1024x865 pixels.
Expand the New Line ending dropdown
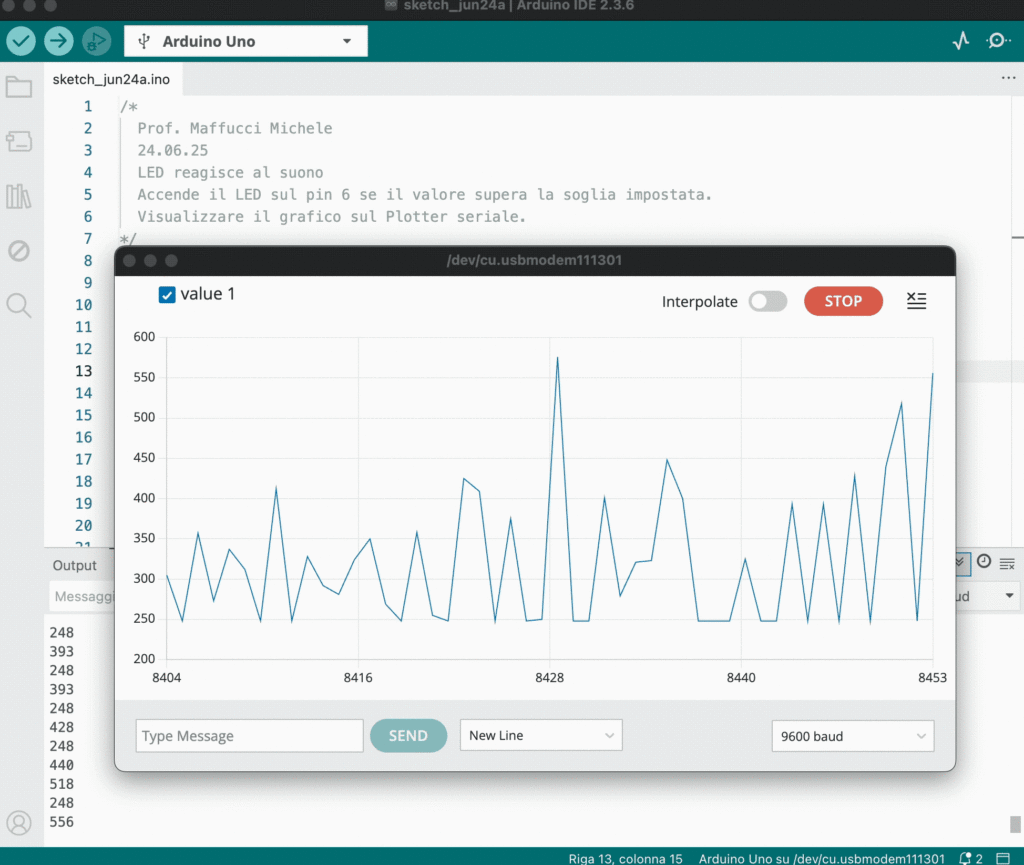coord(541,735)
